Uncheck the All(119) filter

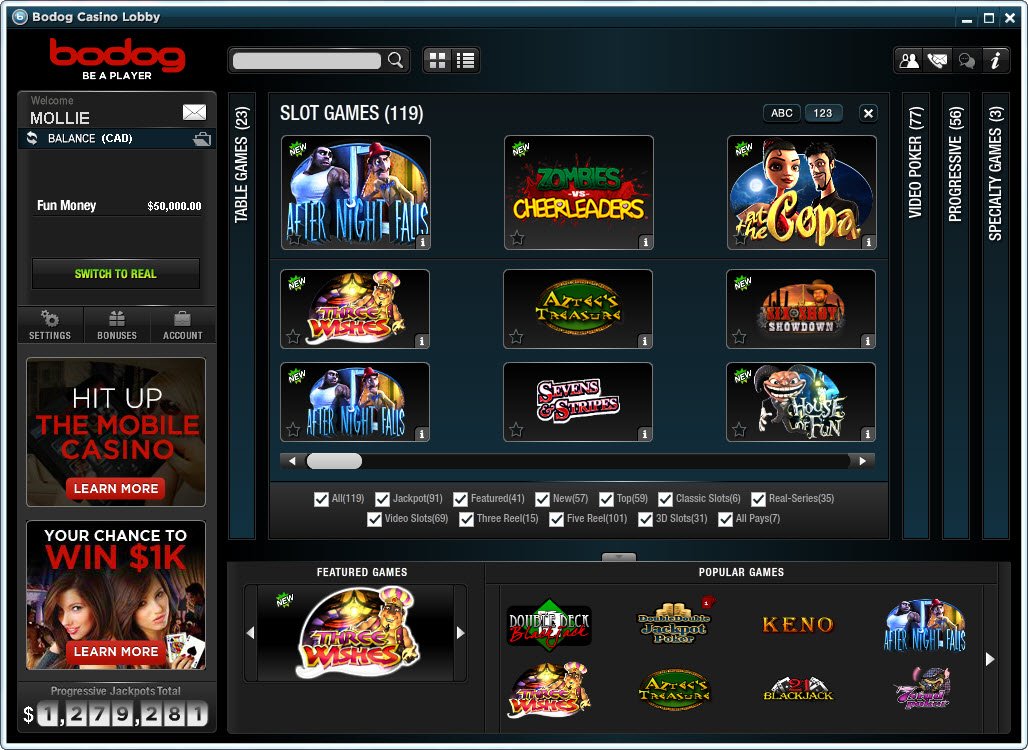(321, 499)
